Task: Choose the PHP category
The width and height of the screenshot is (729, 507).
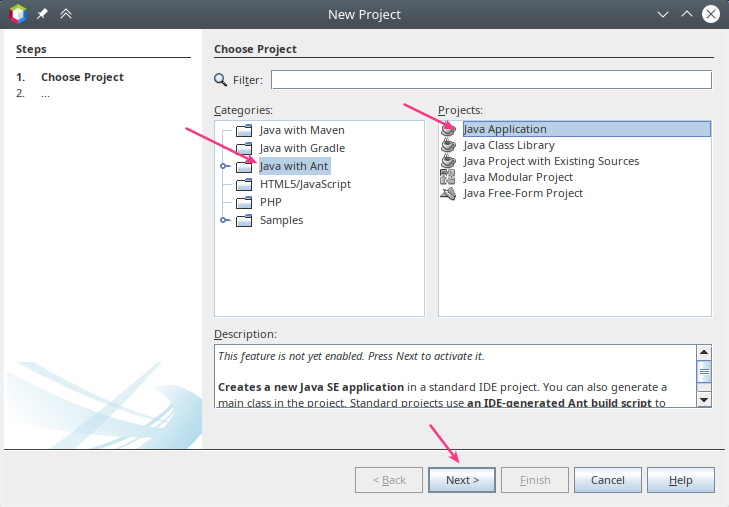Action: (270, 202)
